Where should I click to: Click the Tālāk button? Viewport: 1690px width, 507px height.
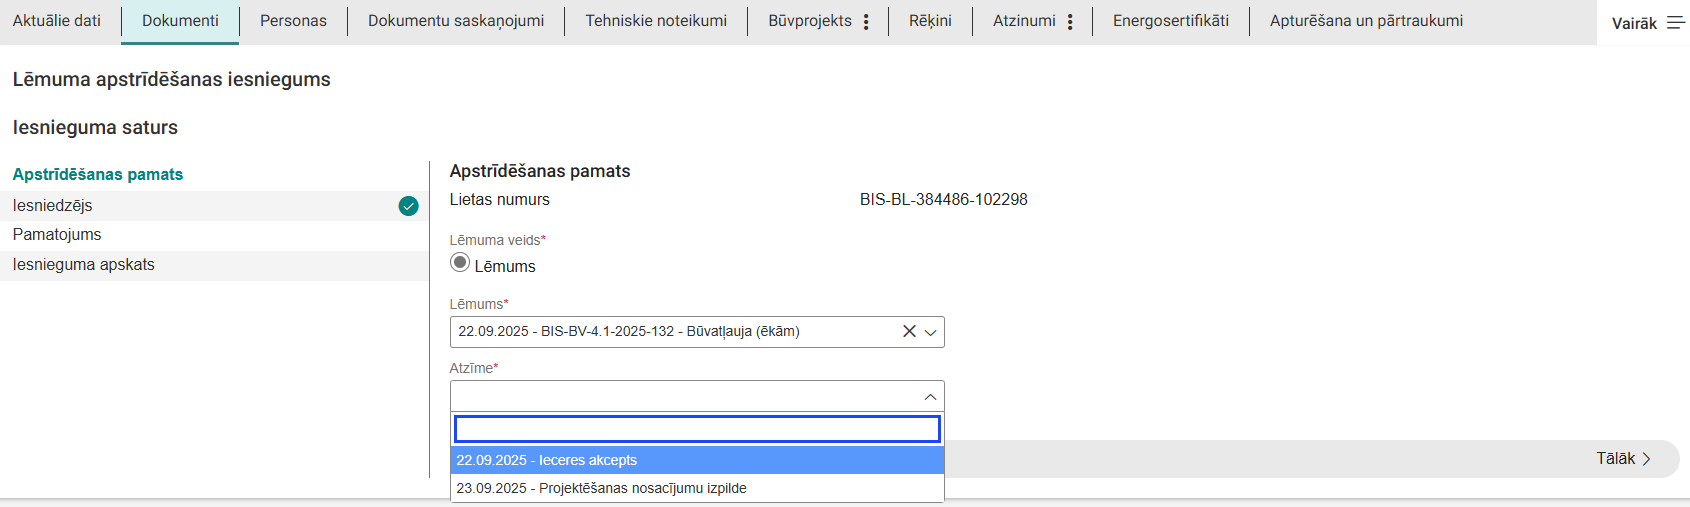point(1615,459)
